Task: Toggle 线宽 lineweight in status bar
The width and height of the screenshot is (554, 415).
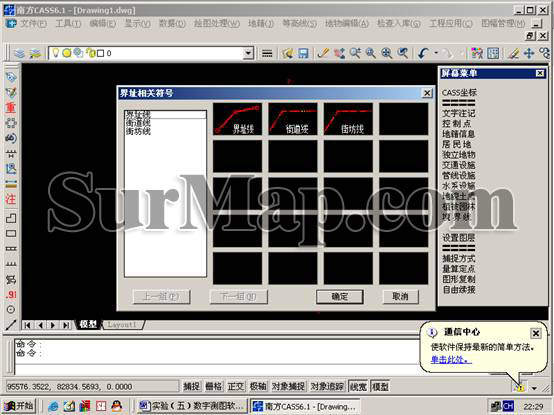Action: 358,386
